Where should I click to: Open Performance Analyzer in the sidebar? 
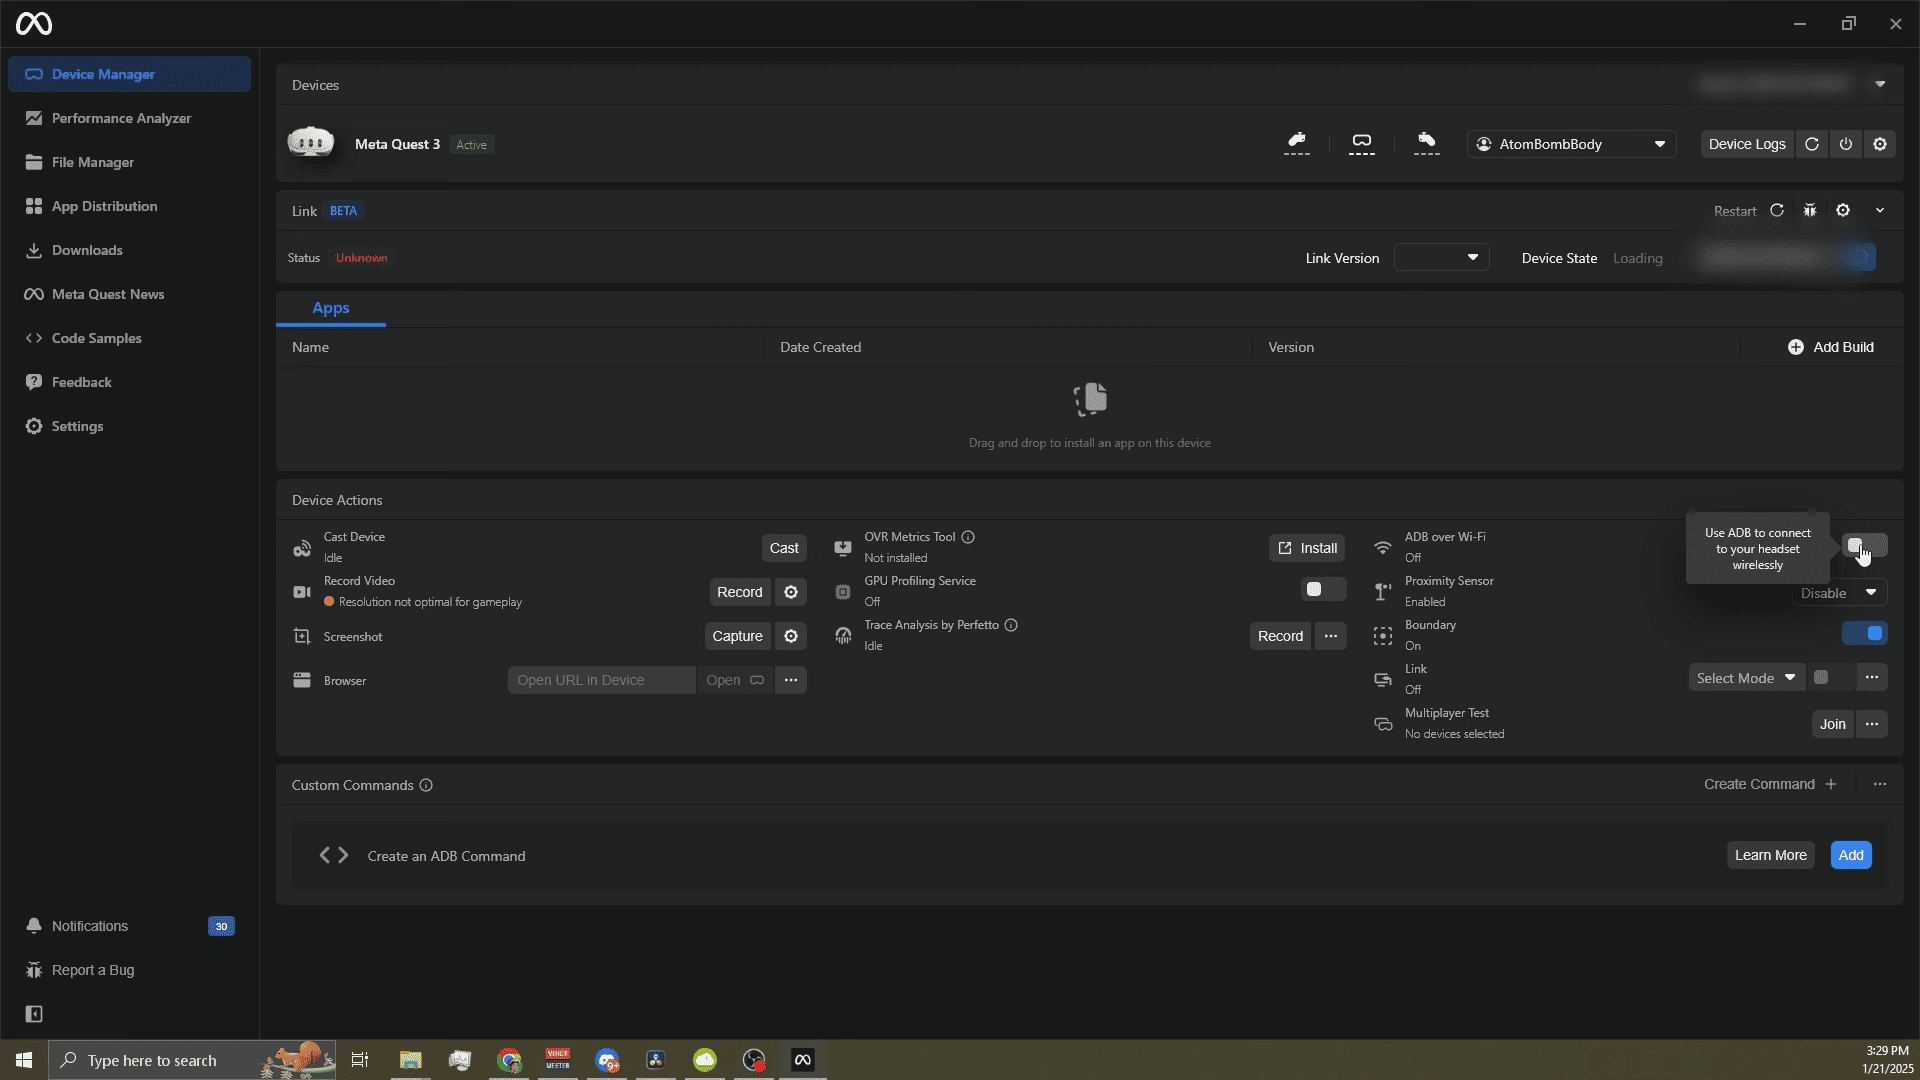(x=121, y=118)
